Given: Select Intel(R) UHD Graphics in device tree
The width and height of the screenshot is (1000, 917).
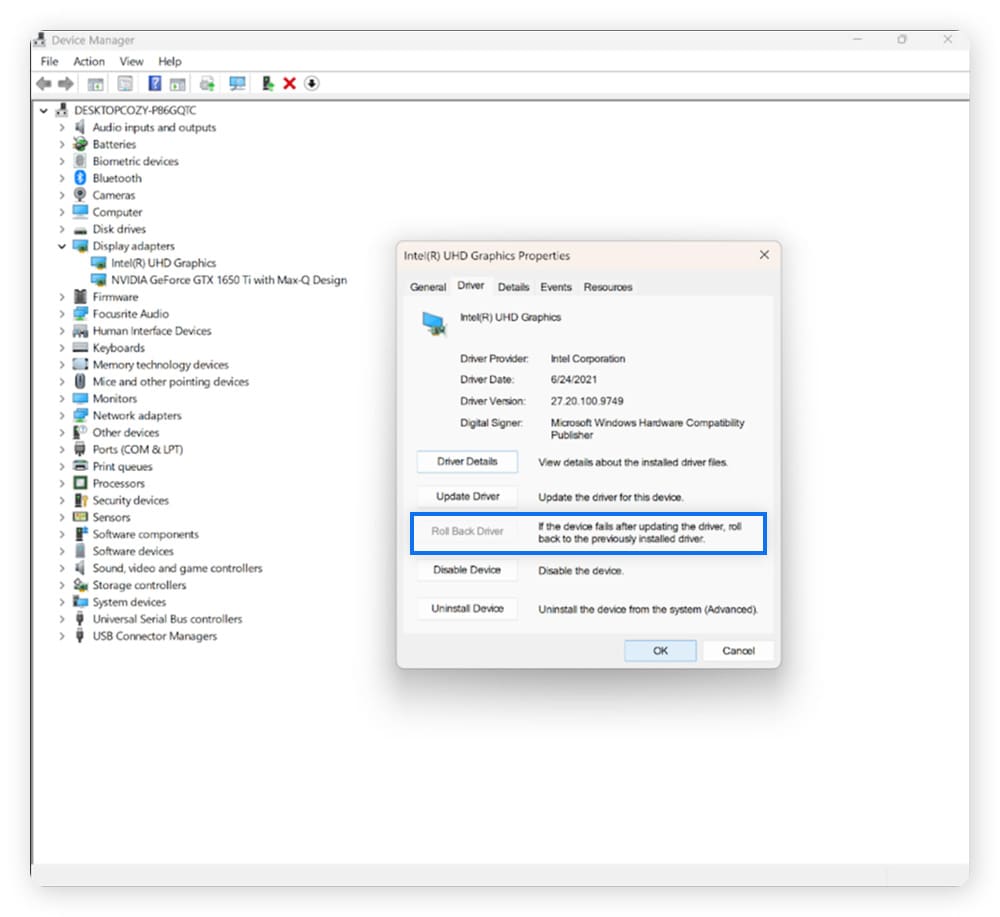Looking at the screenshot, I should click(163, 263).
